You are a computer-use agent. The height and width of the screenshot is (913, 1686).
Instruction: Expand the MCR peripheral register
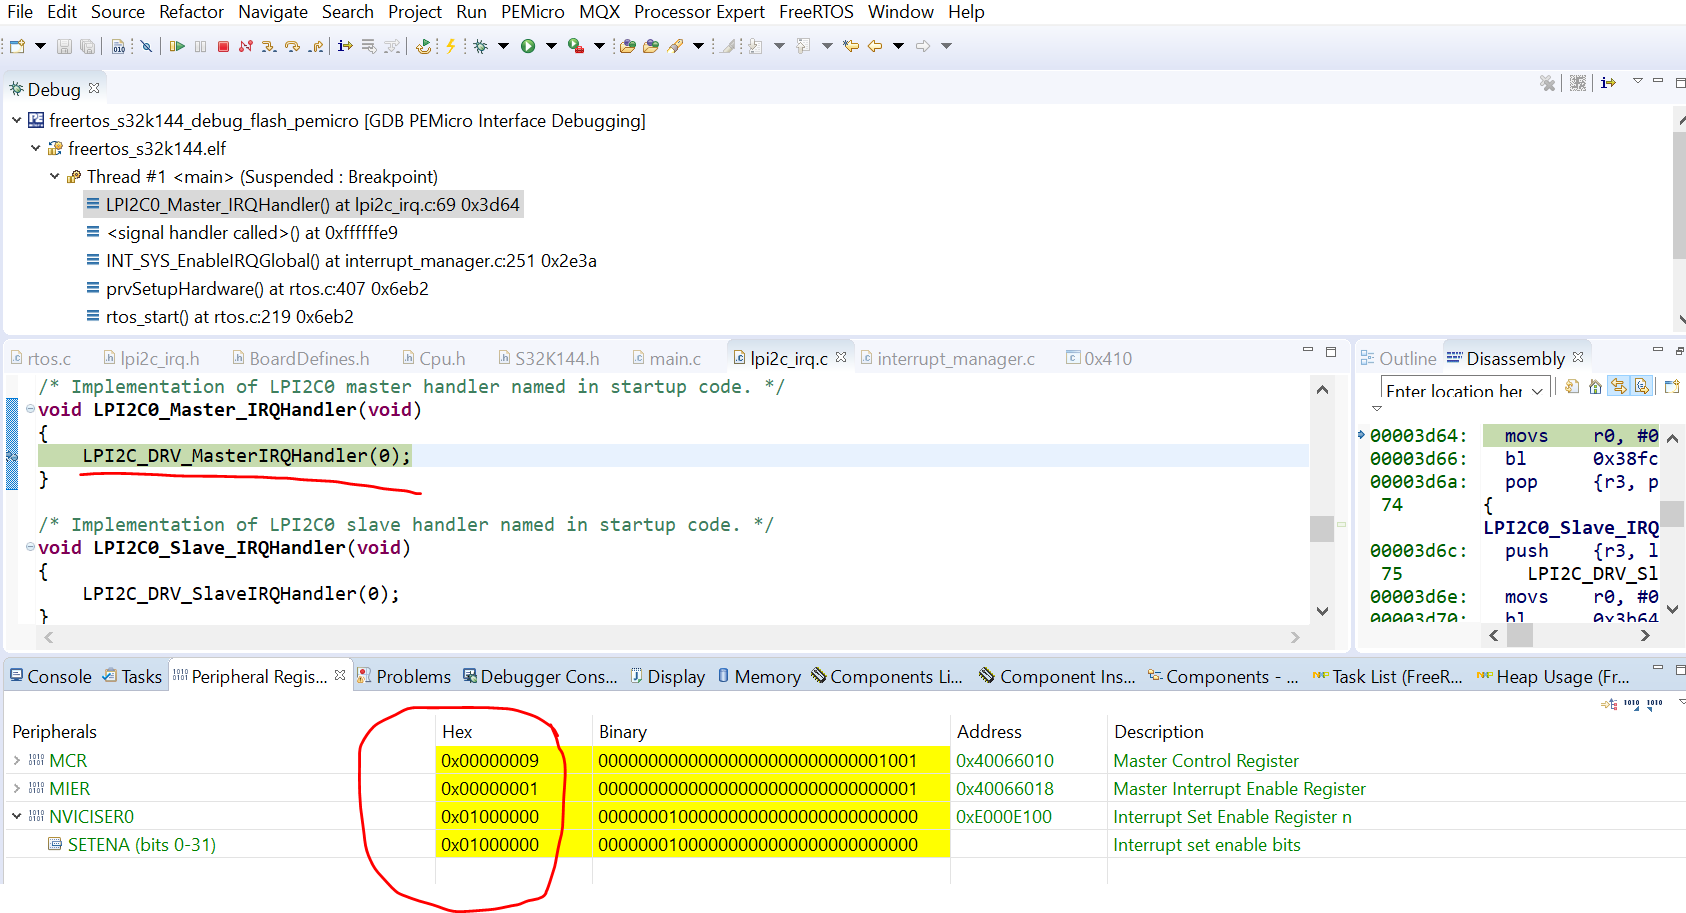pyautogui.click(x=18, y=760)
